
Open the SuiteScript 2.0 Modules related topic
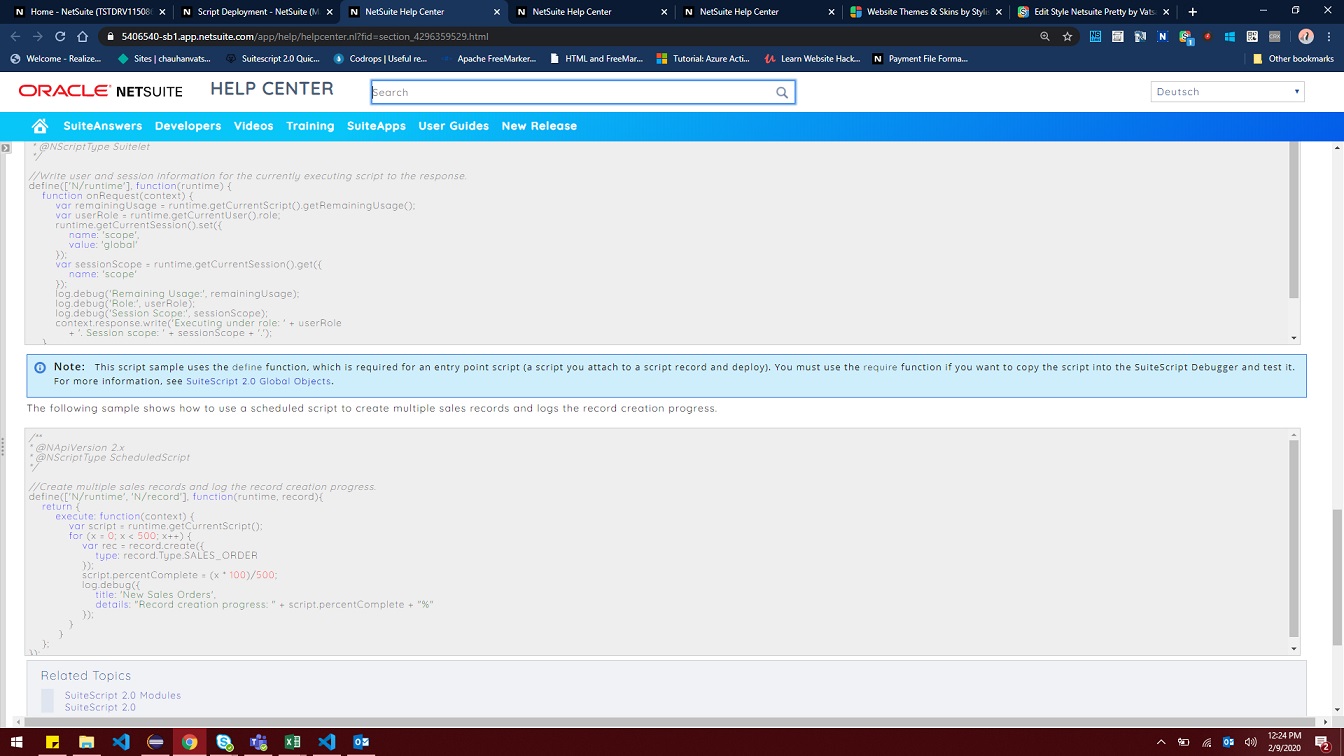(x=123, y=695)
